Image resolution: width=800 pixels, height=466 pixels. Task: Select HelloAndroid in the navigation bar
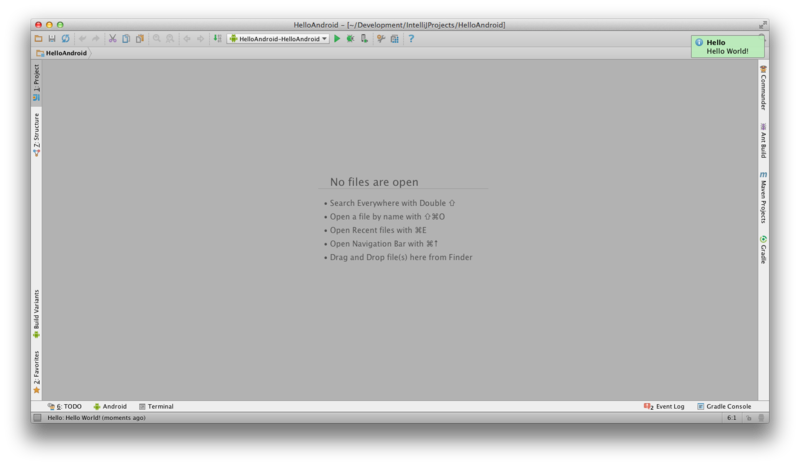(x=62, y=53)
